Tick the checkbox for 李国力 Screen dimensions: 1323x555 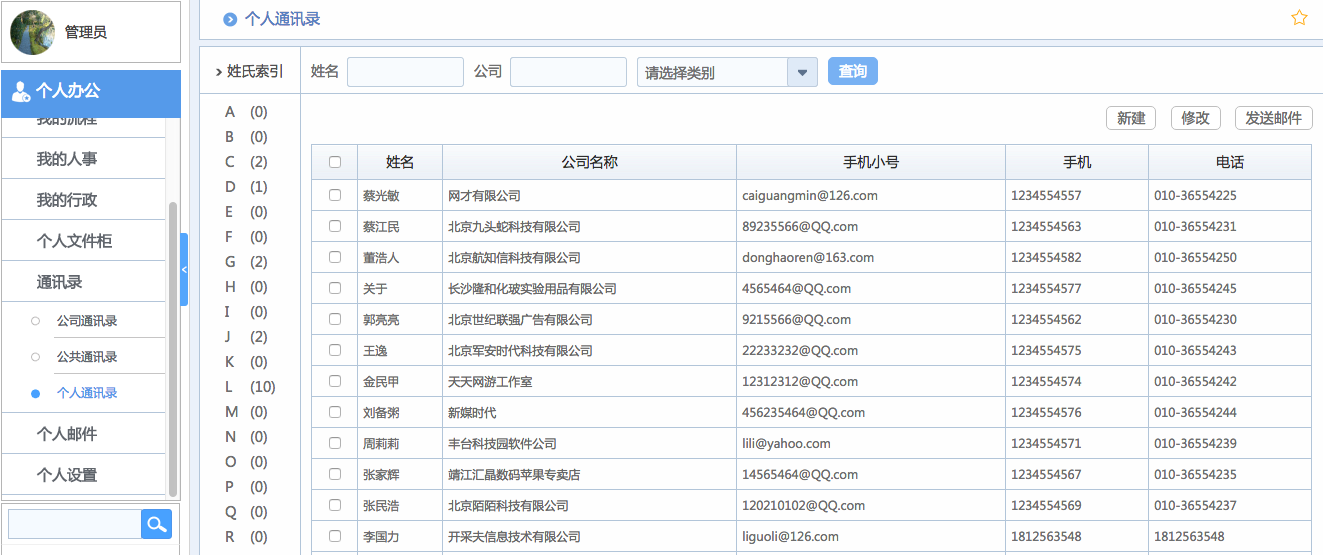(x=335, y=537)
